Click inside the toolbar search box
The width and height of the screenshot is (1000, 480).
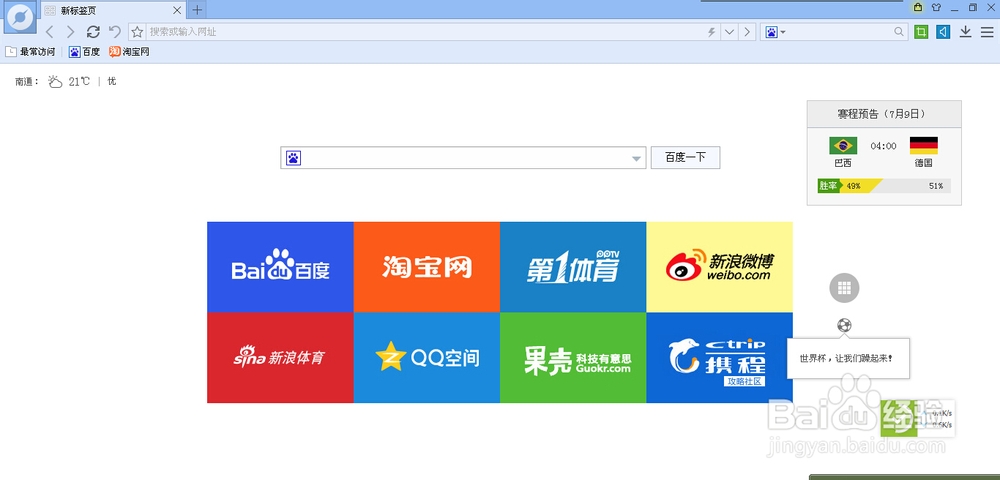(x=839, y=32)
